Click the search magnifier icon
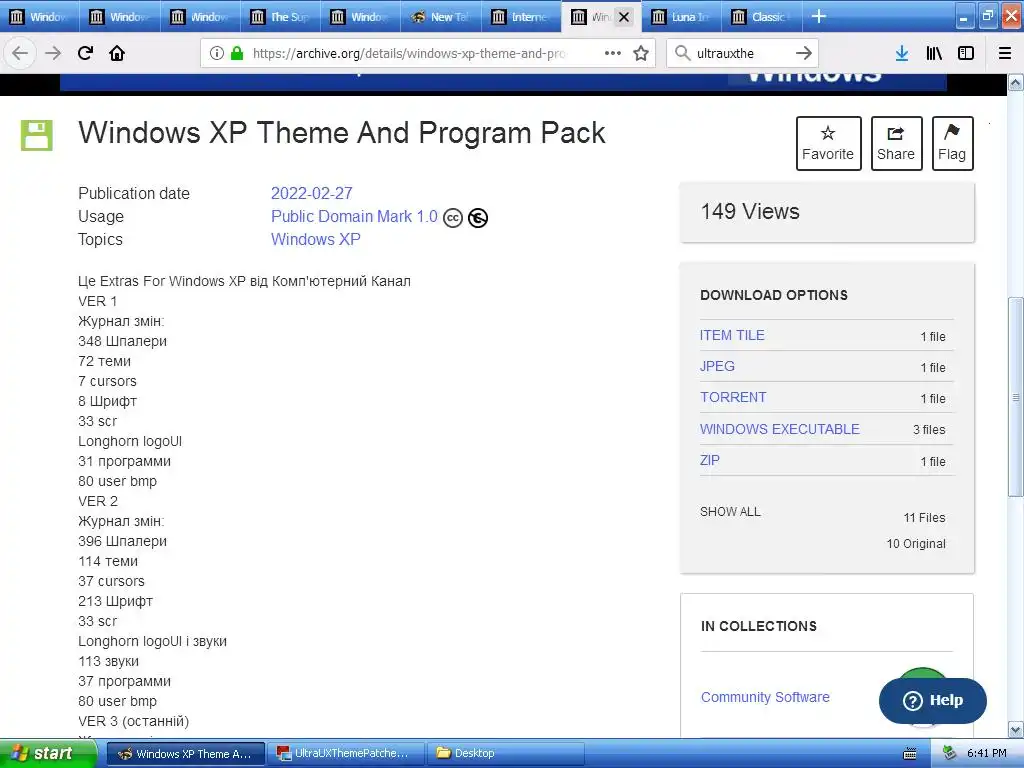Screen dimensions: 1024x768 click(x=682, y=53)
